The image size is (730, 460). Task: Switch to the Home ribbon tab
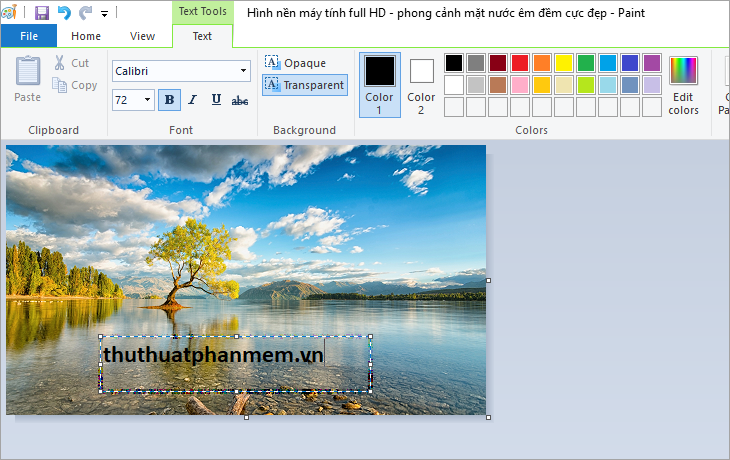(86, 36)
